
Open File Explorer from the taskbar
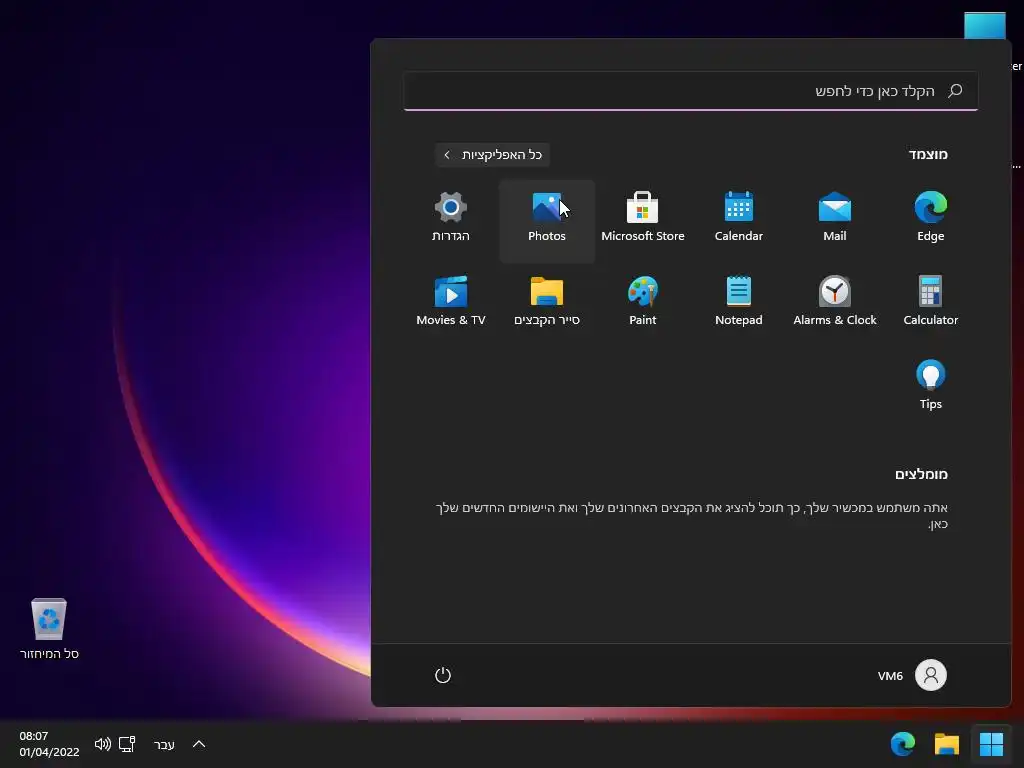point(946,744)
